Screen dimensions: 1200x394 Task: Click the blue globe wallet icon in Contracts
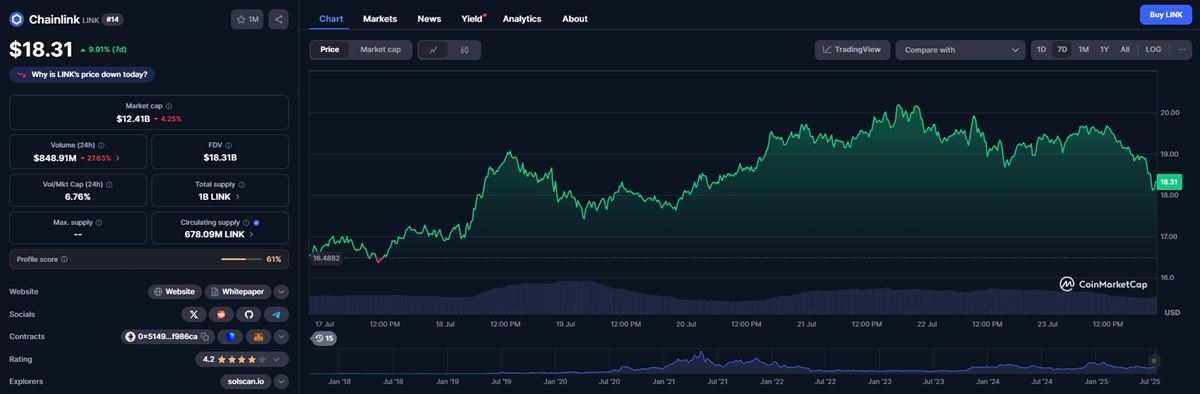click(231, 337)
